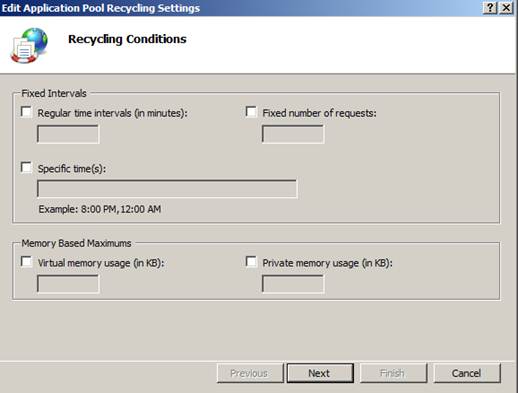Tick the Specific time(s) checkbox
The image size is (518, 393).
26,168
